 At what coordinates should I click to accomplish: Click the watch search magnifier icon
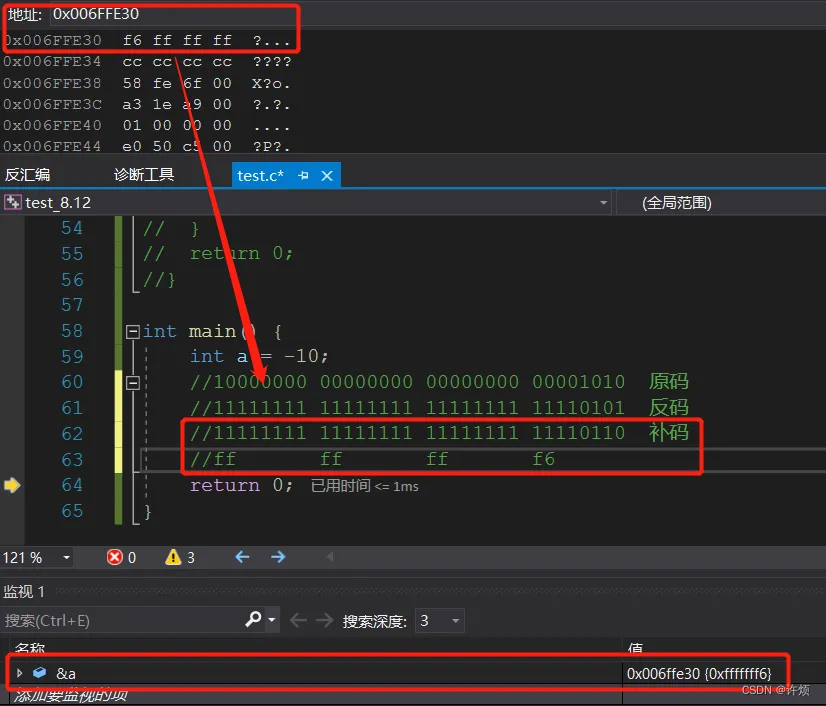(x=253, y=619)
